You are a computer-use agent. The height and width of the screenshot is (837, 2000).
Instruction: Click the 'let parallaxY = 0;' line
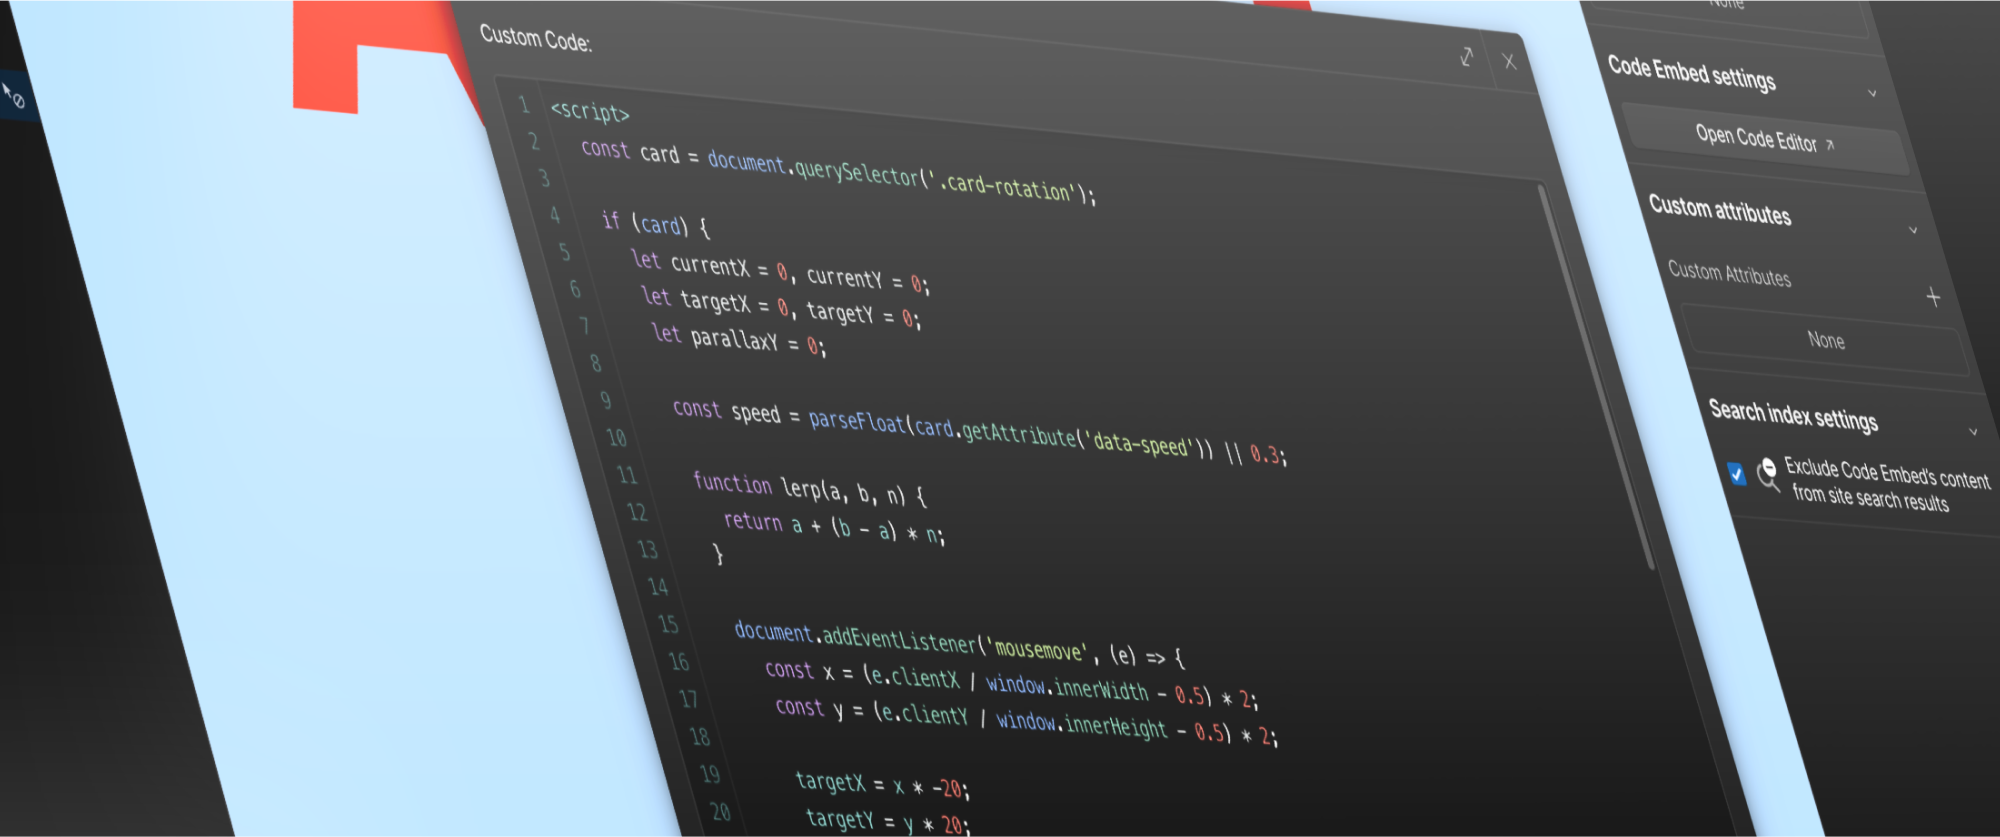point(739,340)
